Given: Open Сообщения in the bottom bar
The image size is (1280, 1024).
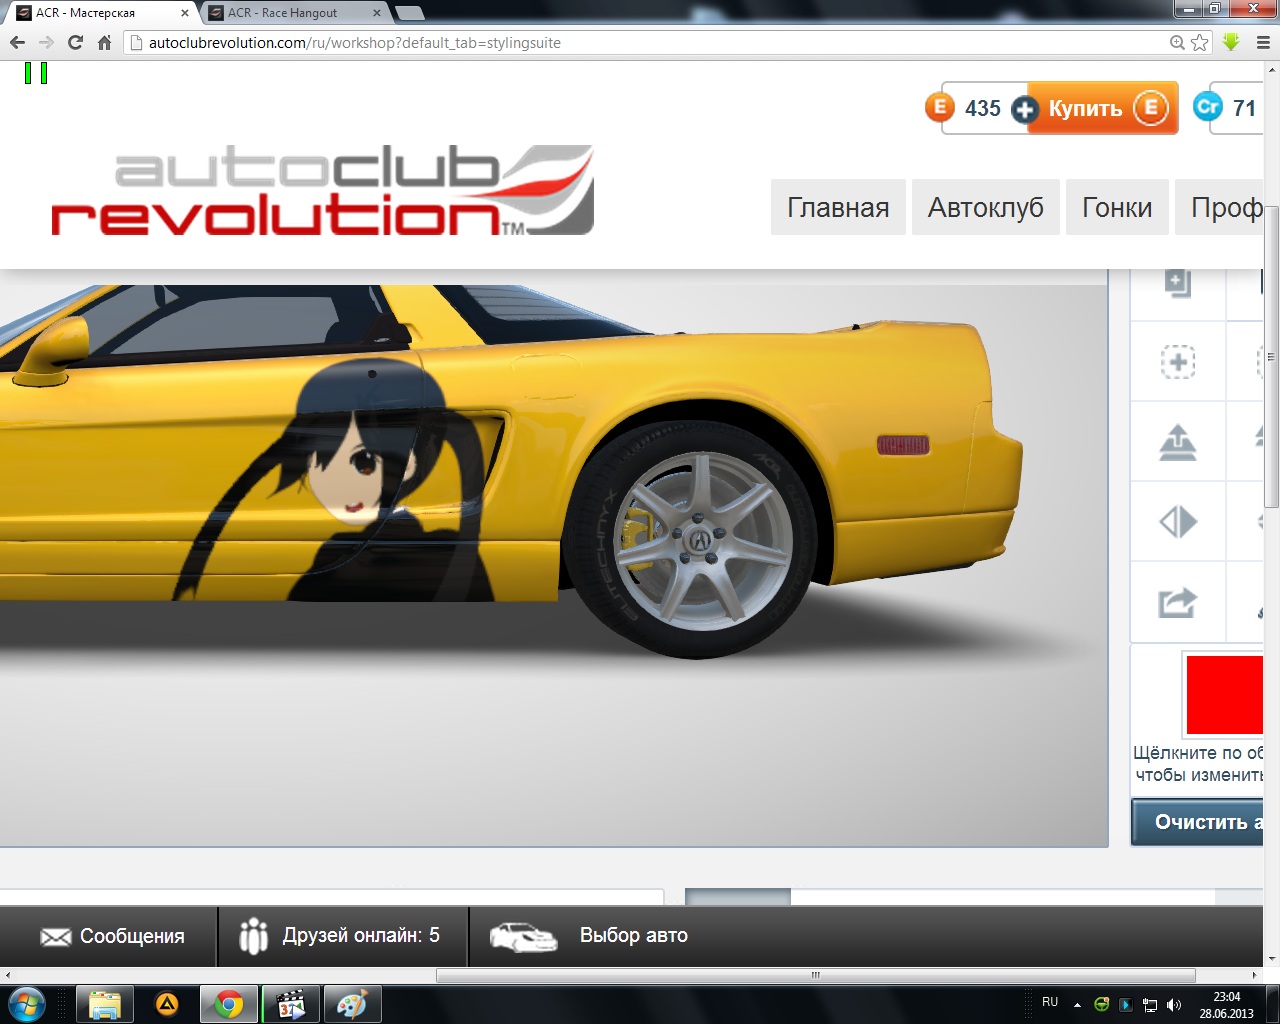Looking at the screenshot, I should tap(132, 936).
